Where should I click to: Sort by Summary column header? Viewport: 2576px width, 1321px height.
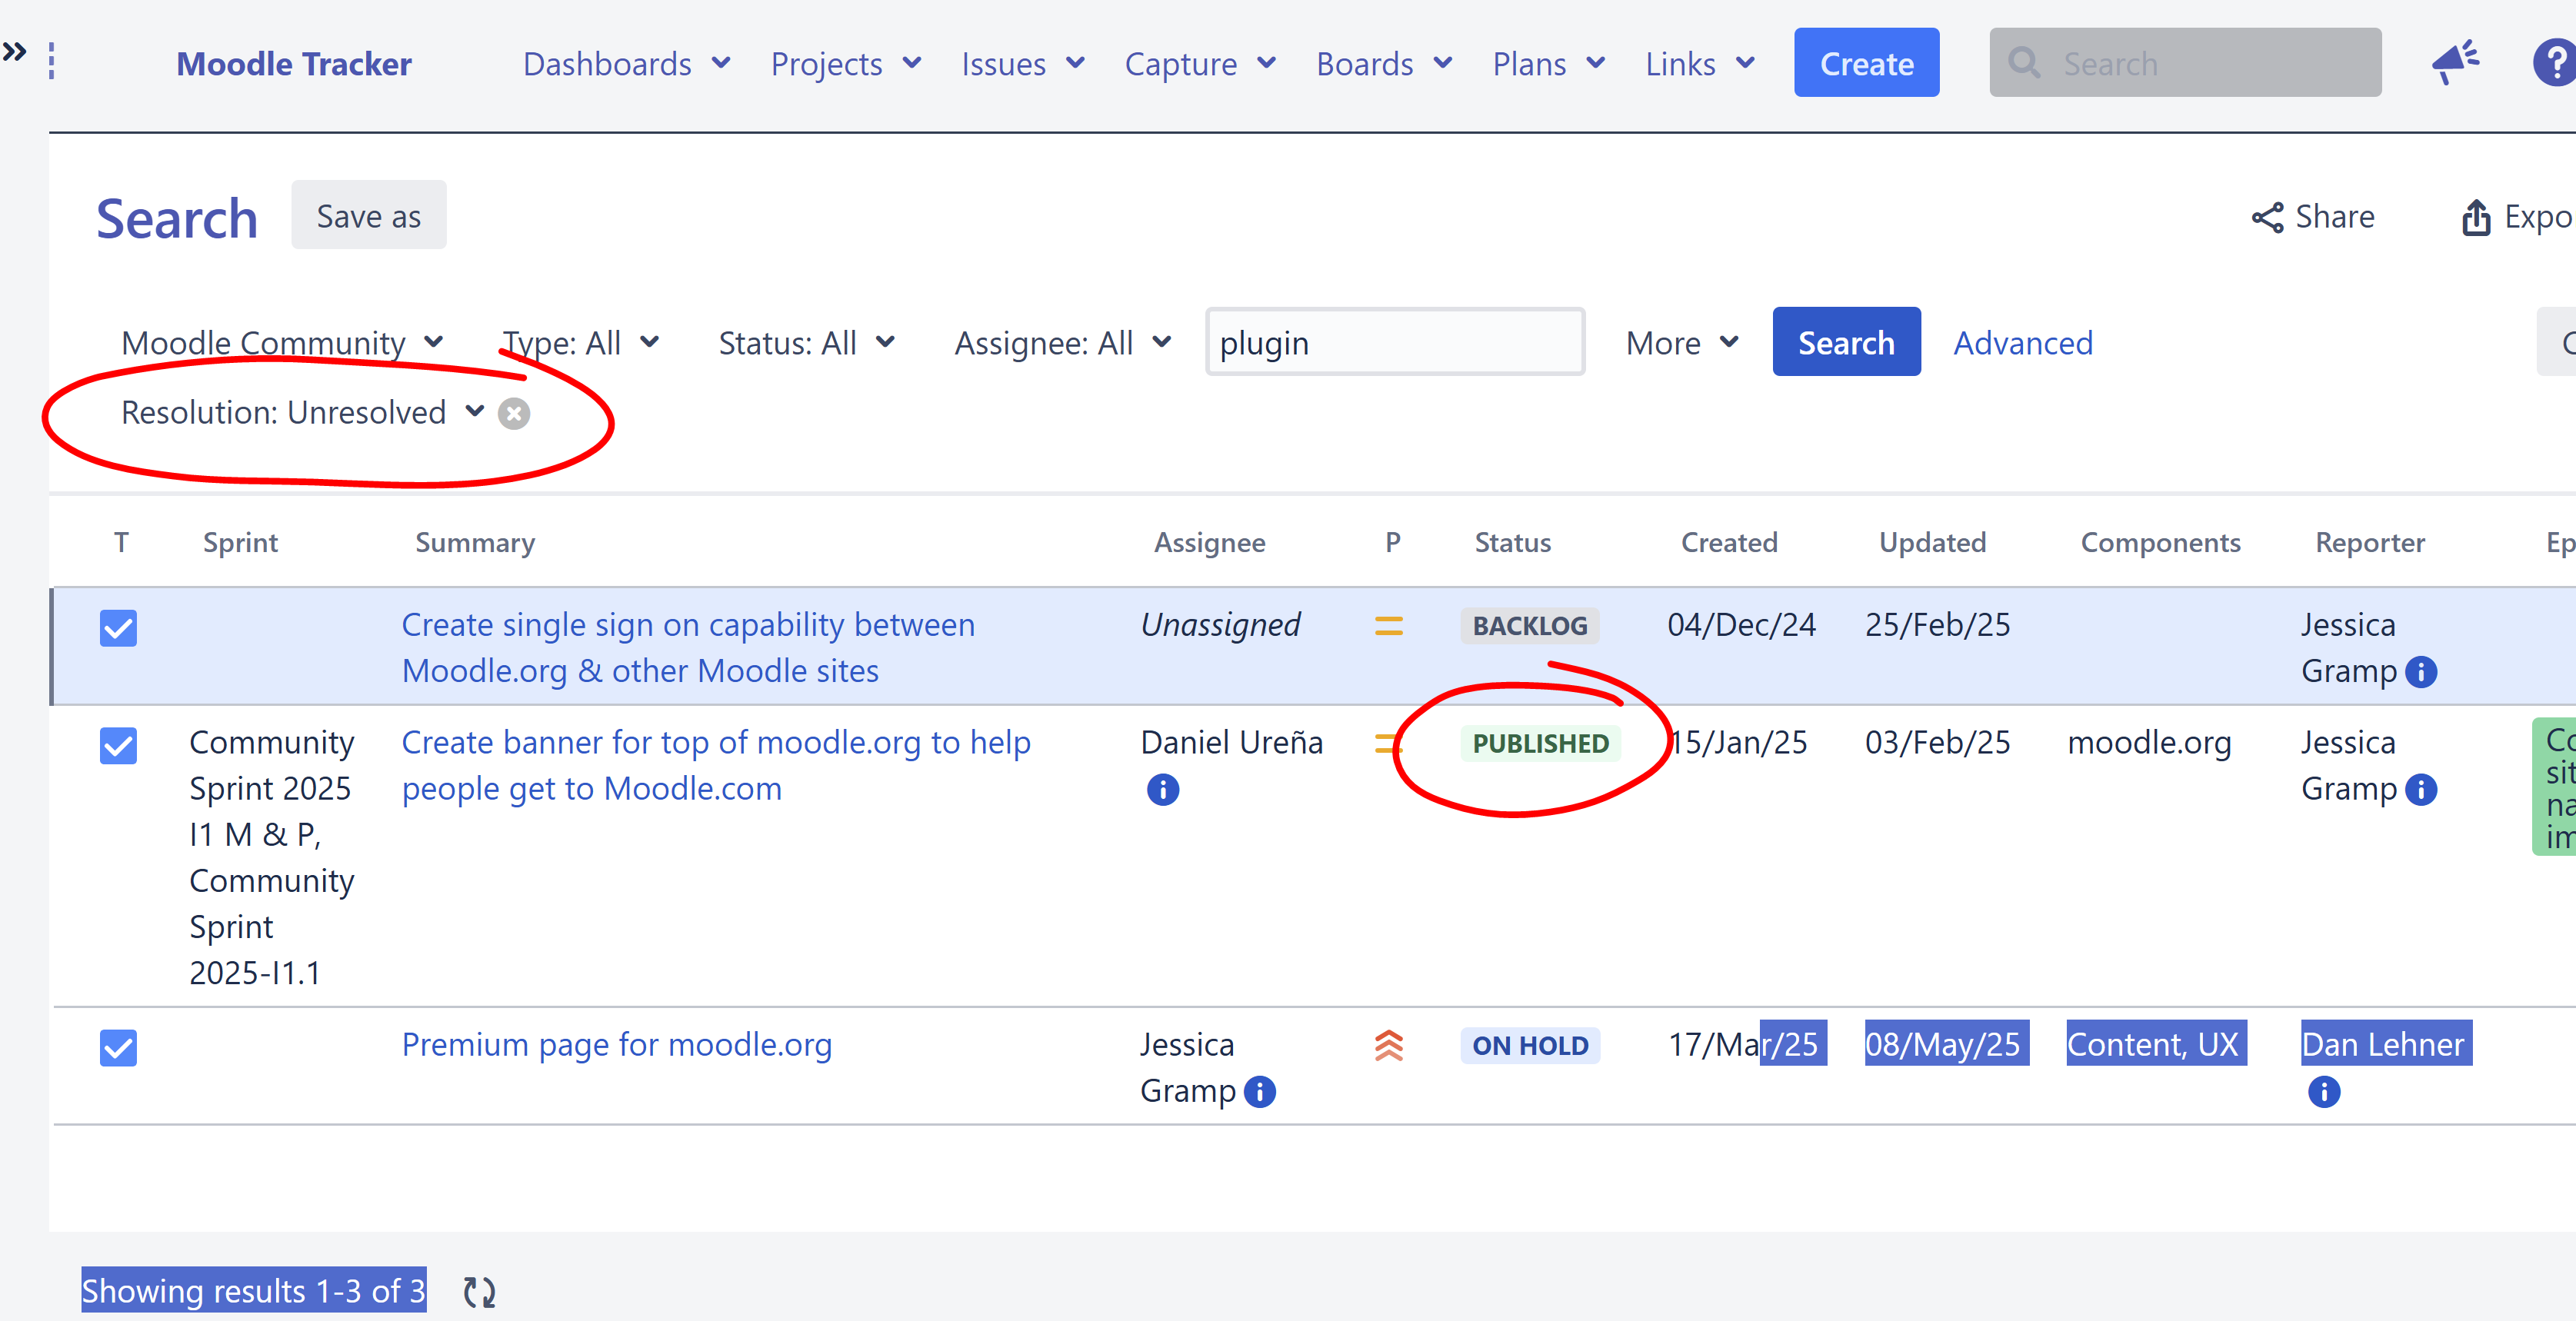click(x=474, y=542)
